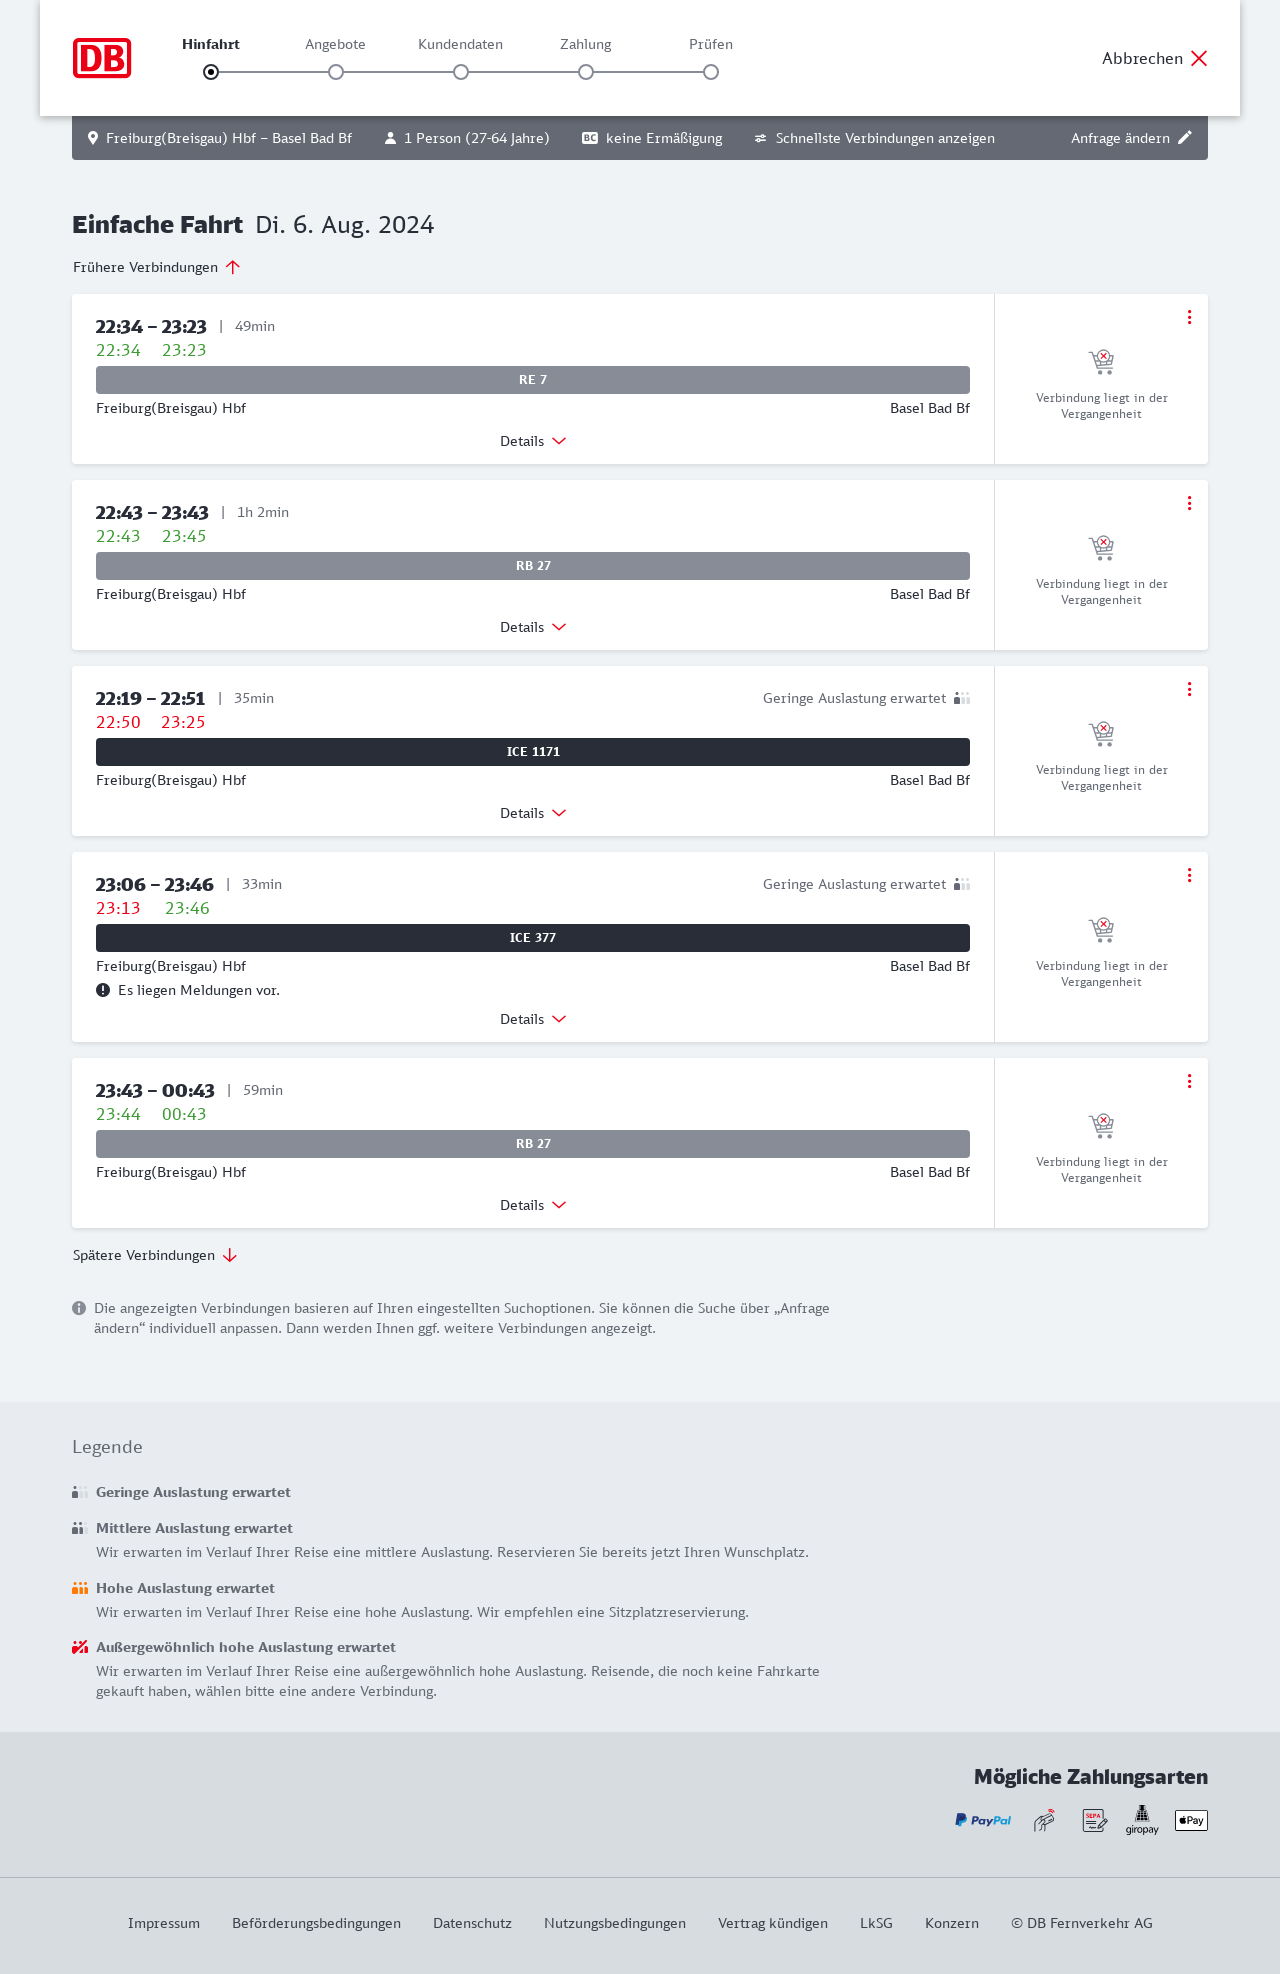Click the Anfrage ändern pencil icon
1280x1974 pixels.
(1185, 138)
